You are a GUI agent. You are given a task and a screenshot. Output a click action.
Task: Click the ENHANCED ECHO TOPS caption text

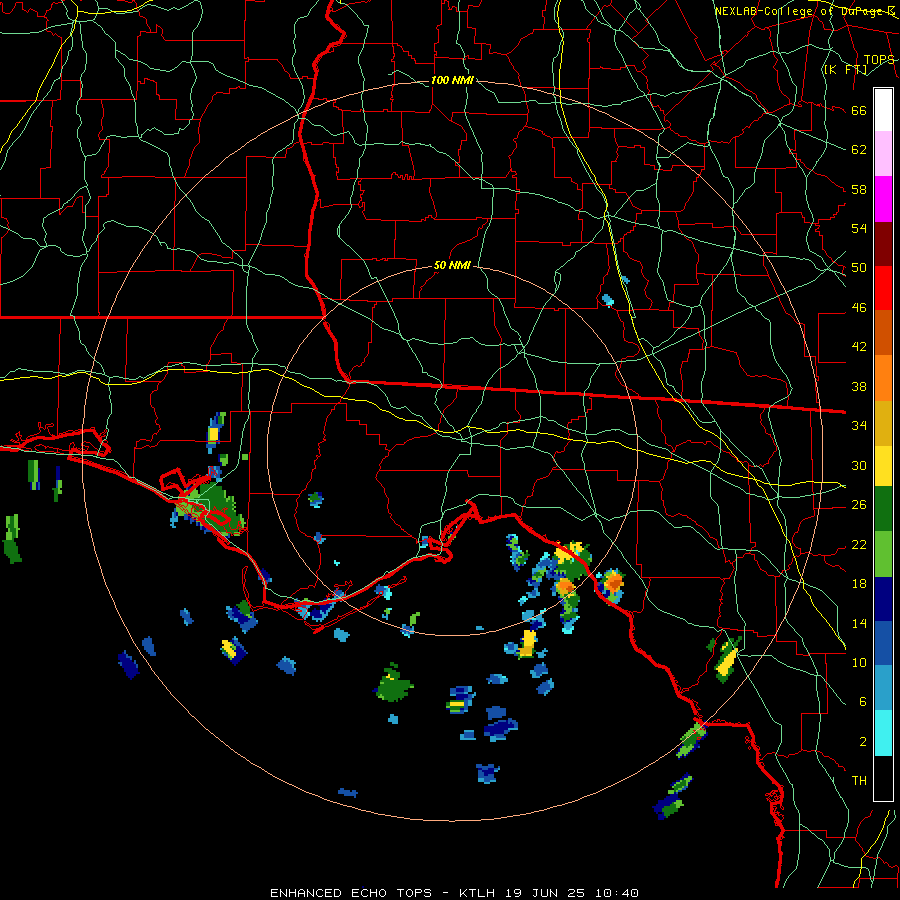(351, 893)
